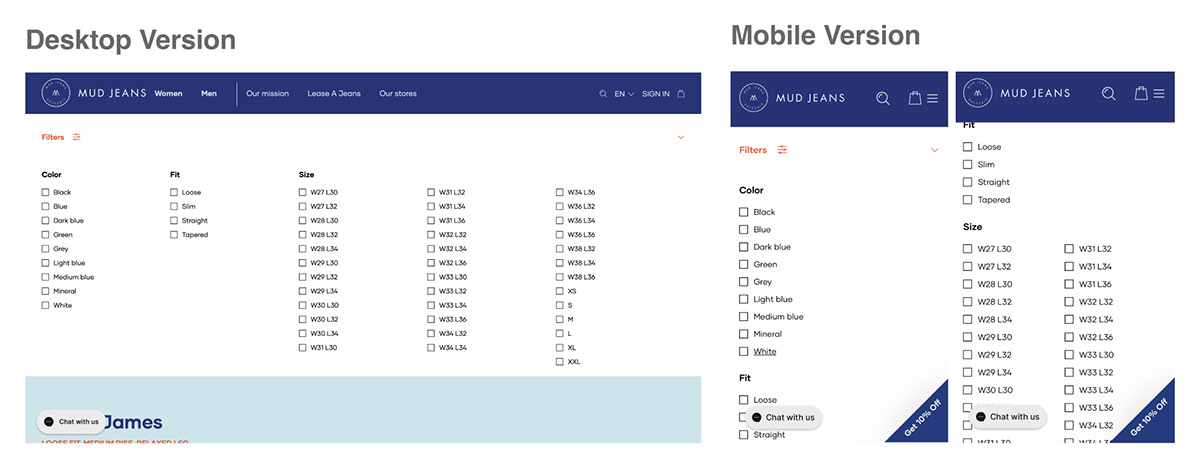Collapse the mobile Filters panel with the chevron
This screenshot has width=1200, height=469.
(934, 150)
